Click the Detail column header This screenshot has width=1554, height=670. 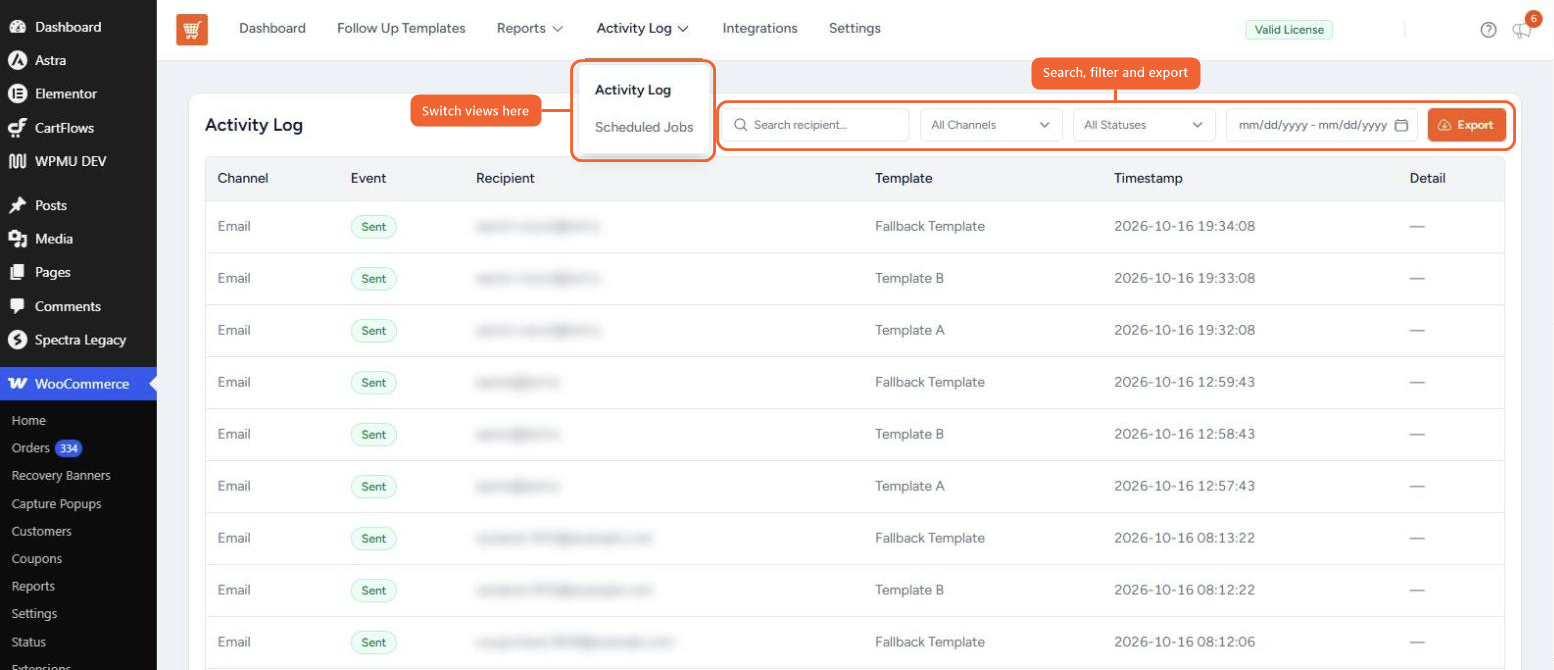coord(1427,178)
